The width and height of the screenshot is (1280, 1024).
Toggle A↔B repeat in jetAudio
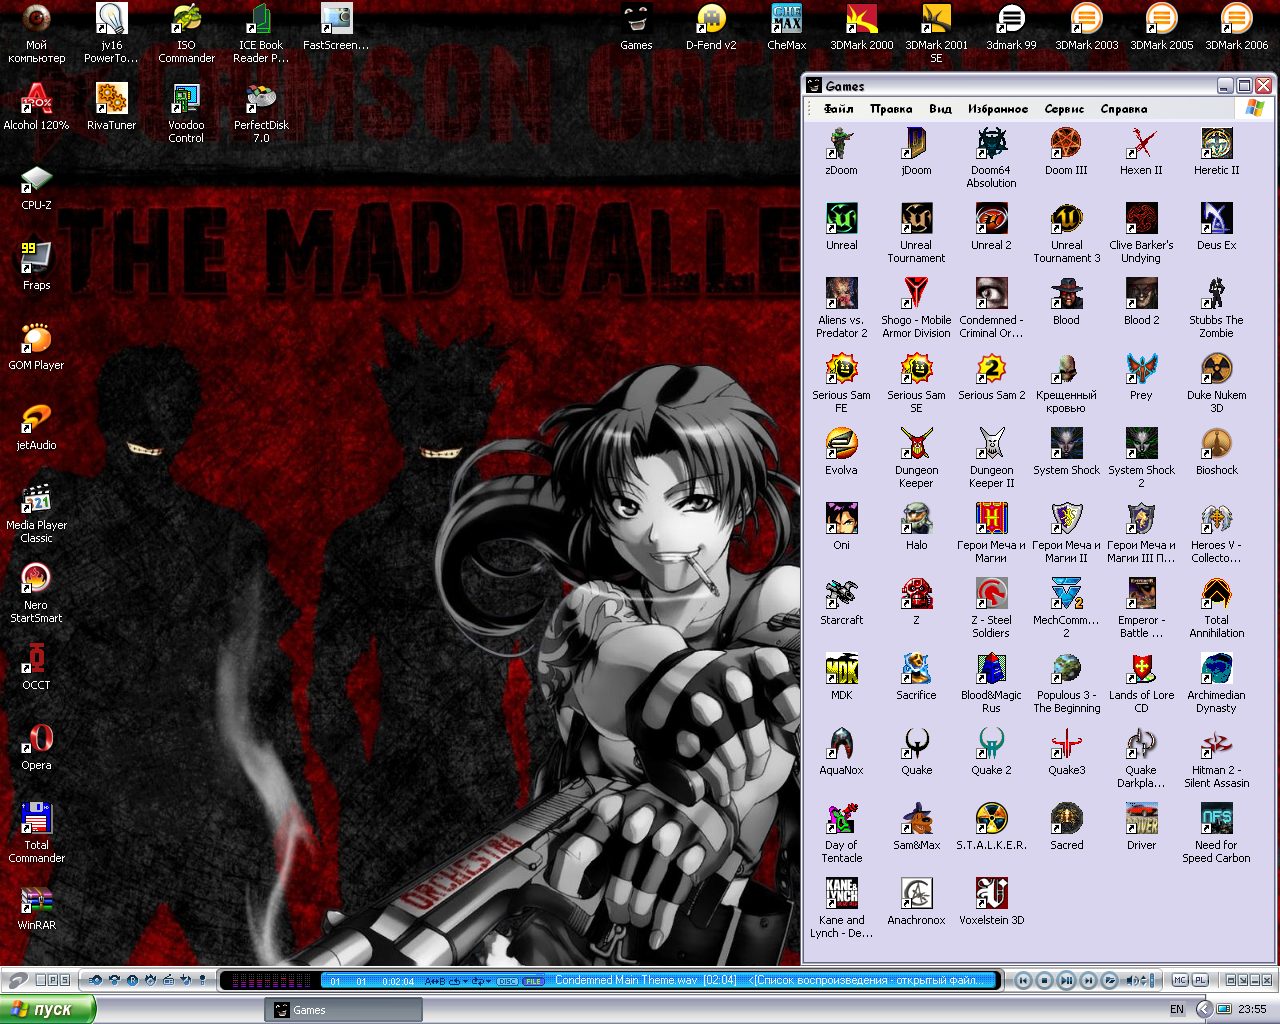435,981
